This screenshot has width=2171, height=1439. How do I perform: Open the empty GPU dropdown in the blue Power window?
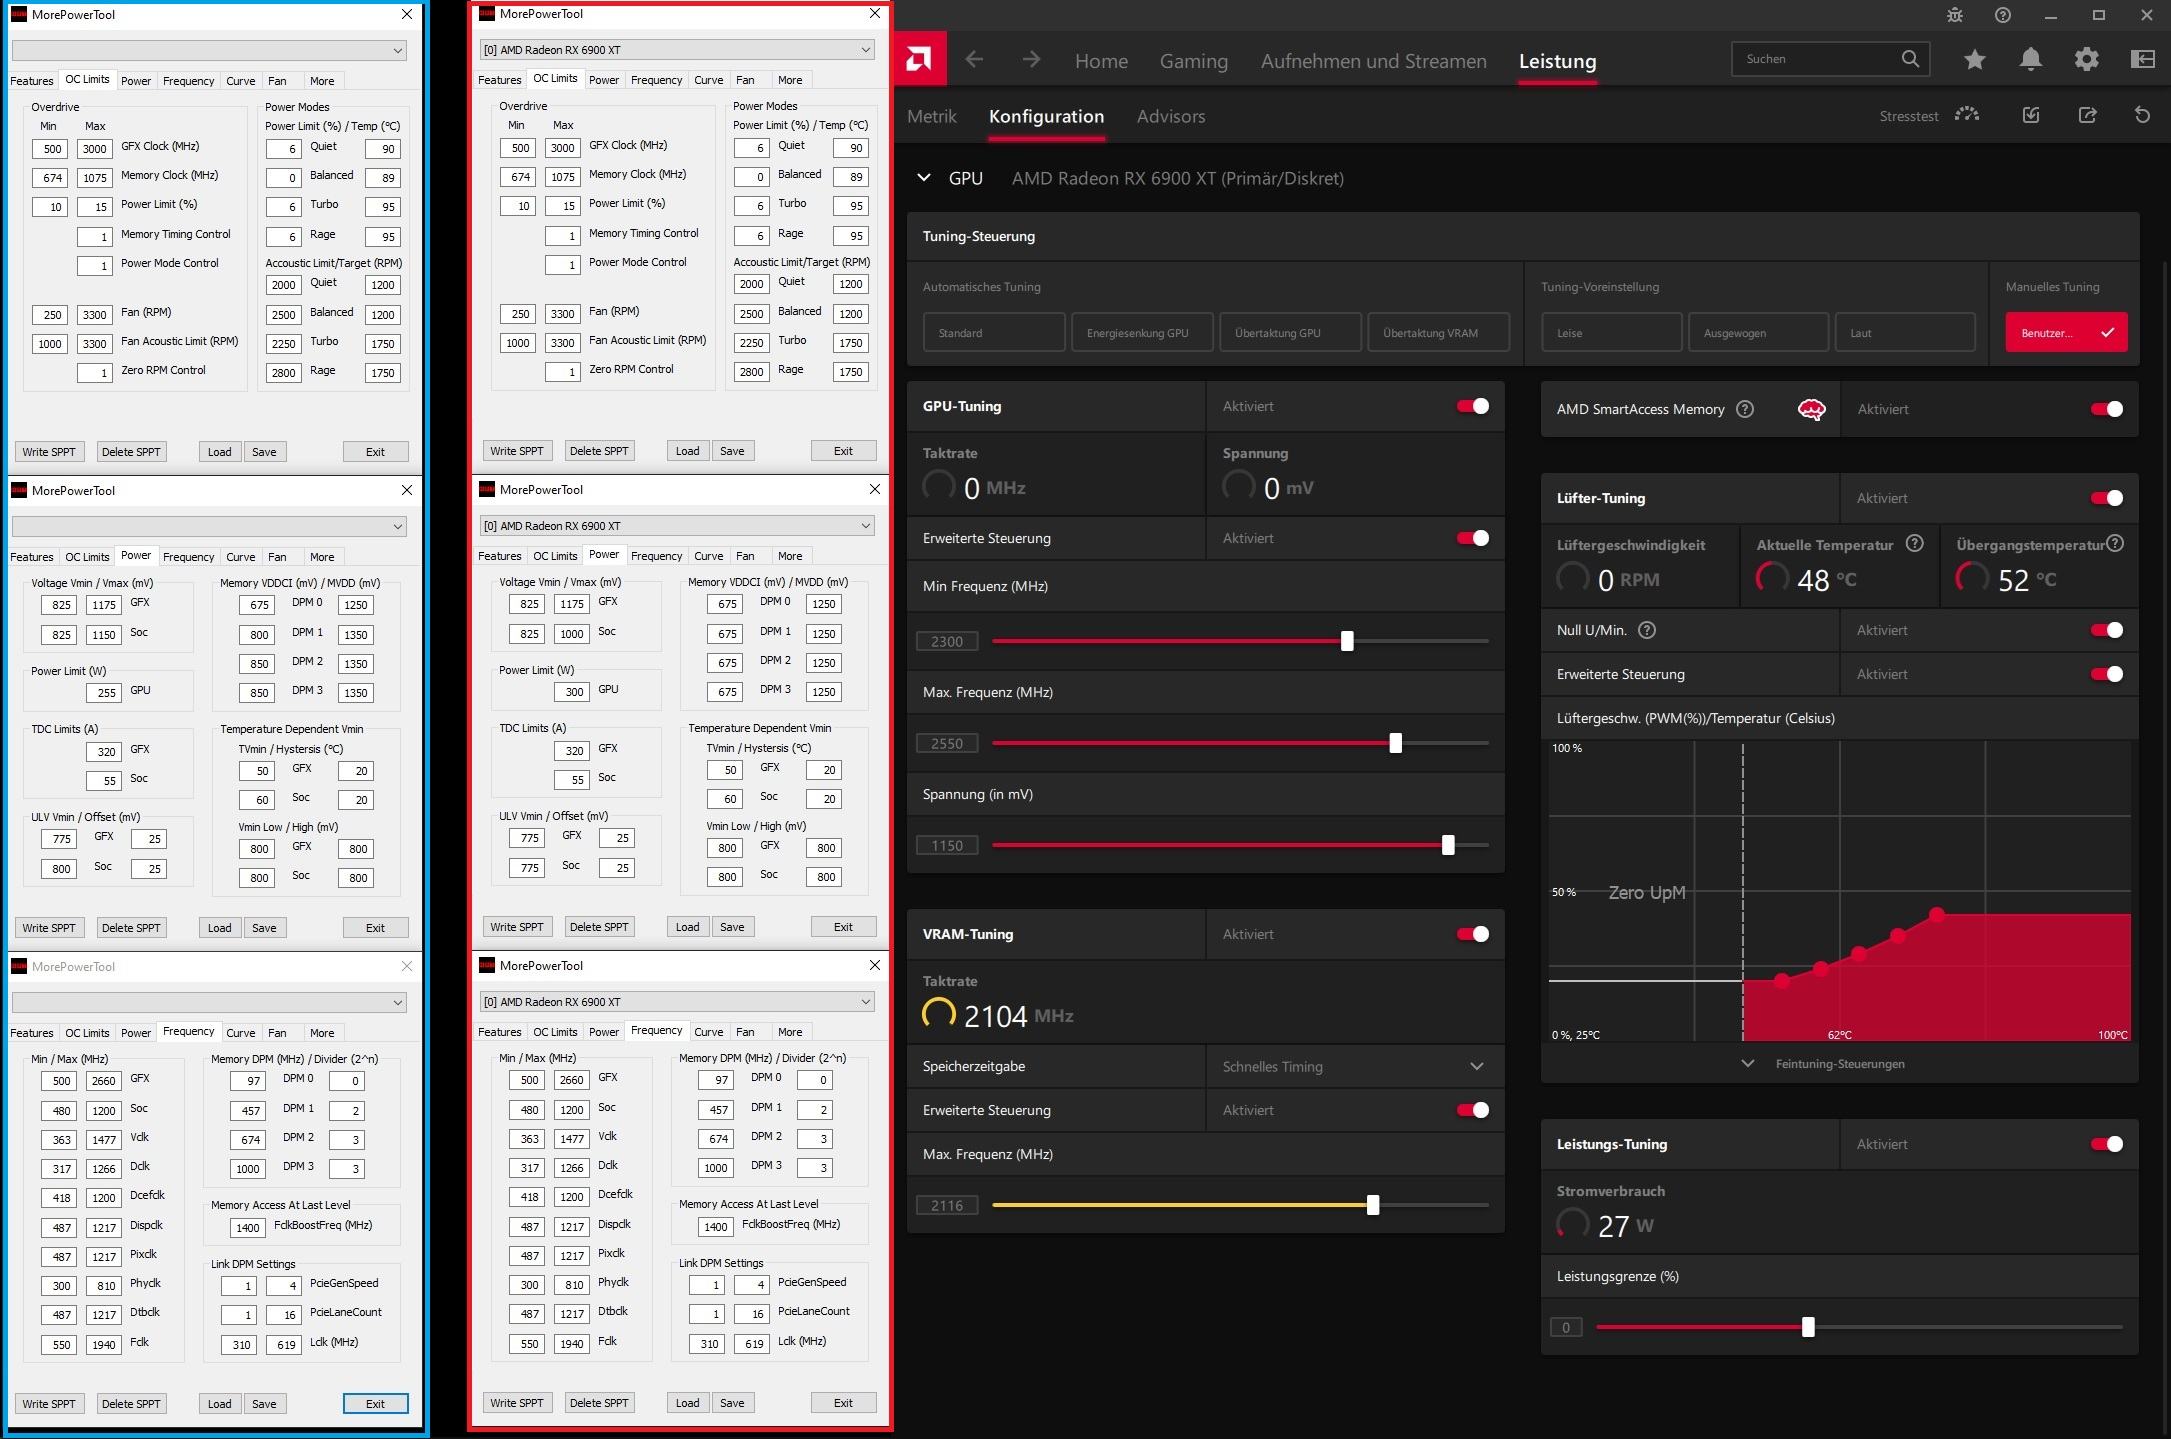coord(209,526)
